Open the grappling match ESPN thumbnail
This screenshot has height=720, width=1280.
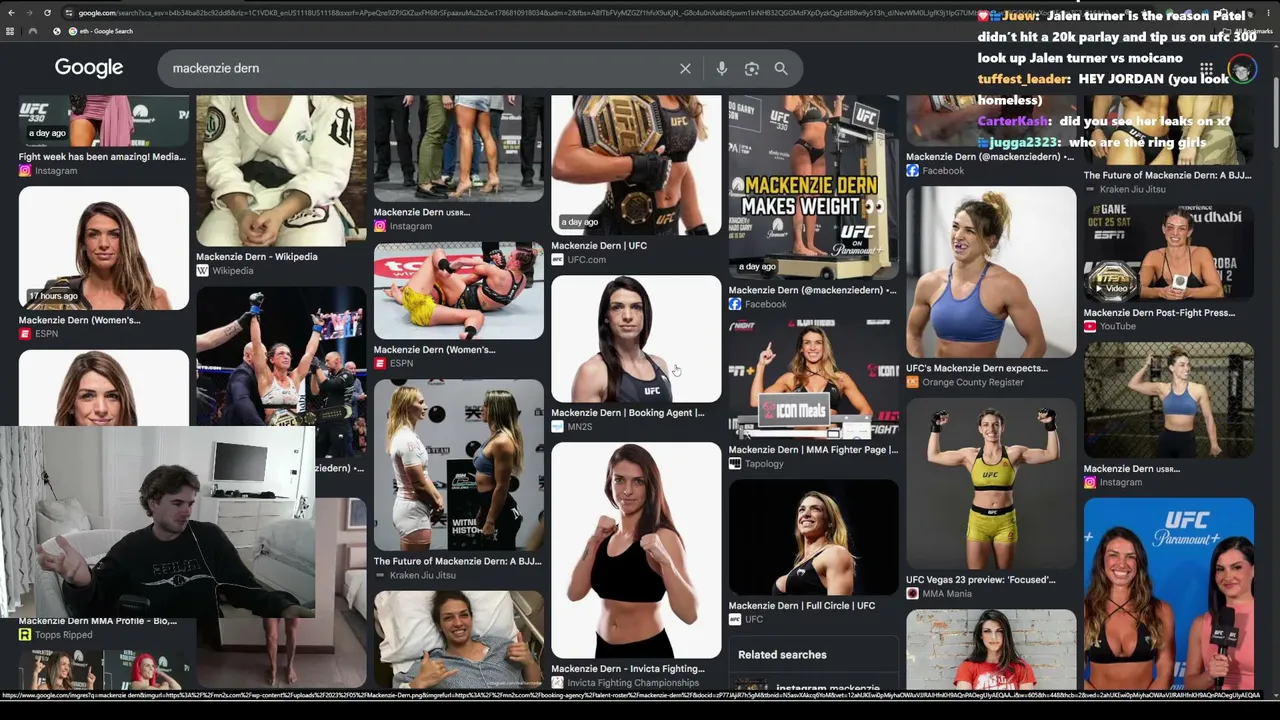coord(459,290)
